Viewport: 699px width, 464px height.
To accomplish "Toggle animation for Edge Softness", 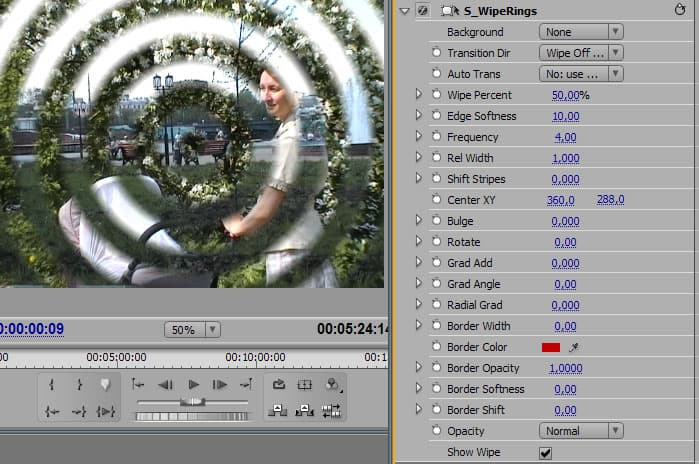I will click(436, 115).
